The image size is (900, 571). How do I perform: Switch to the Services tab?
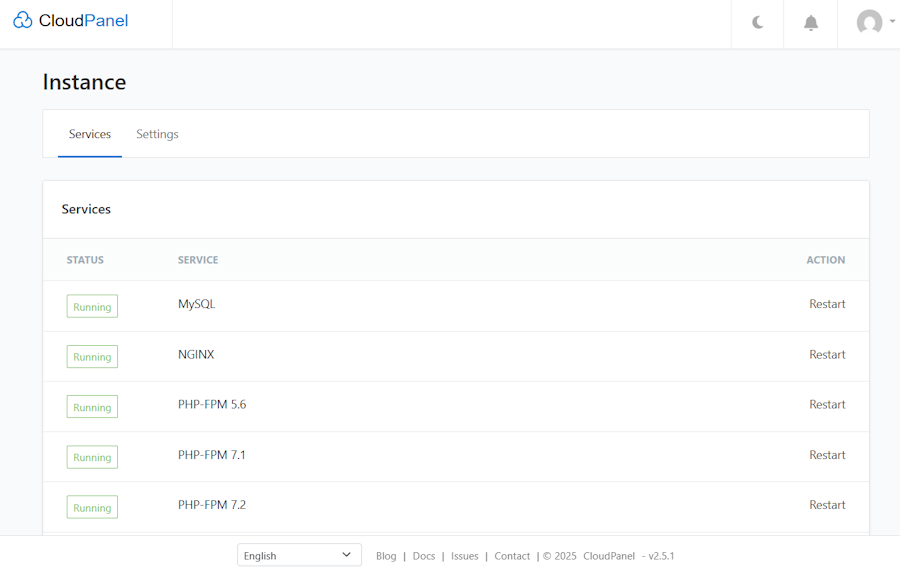(90, 134)
